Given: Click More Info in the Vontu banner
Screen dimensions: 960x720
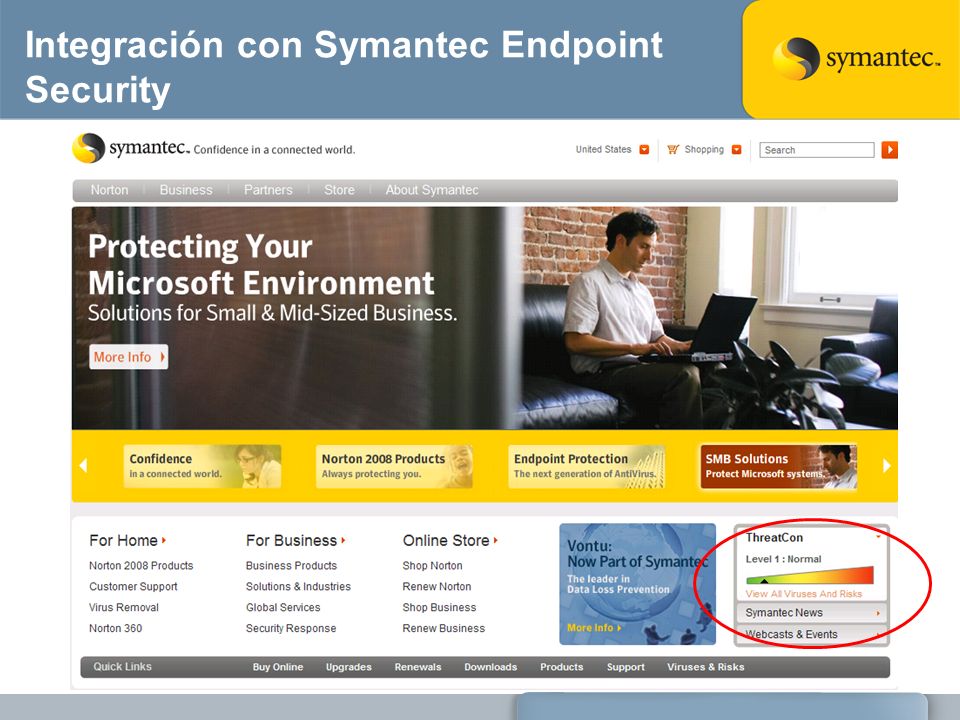Looking at the screenshot, I should [594, 628].
